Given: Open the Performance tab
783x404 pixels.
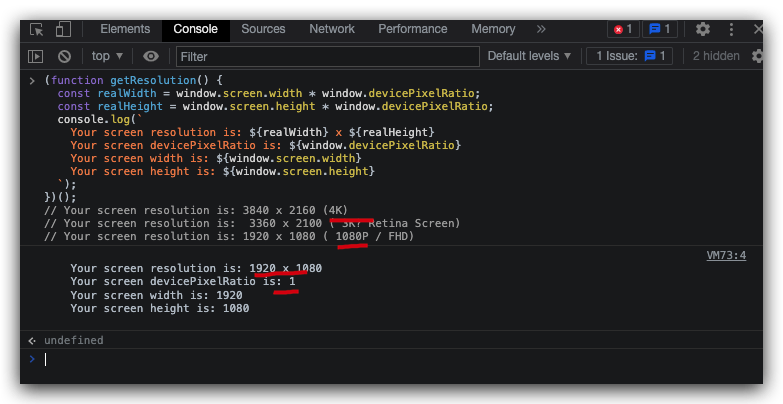Looking at the screenshot, I should (x=413, y=30).
